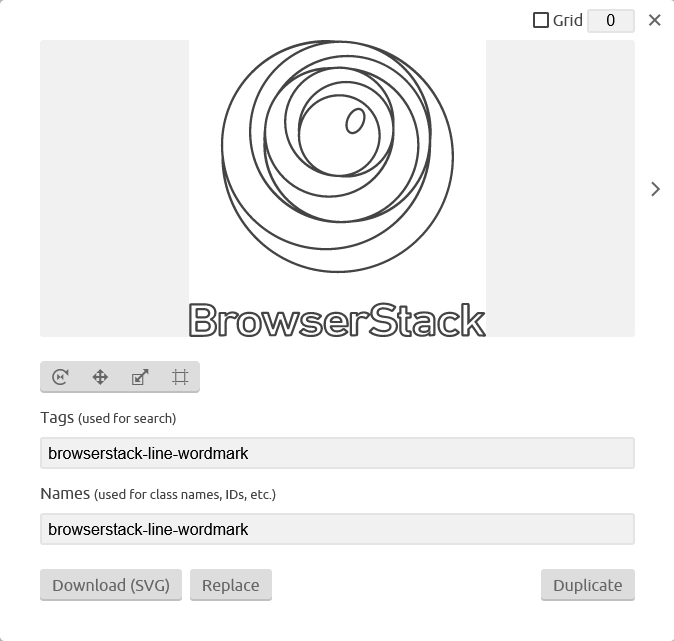Click the Replace button

[231, 585]
